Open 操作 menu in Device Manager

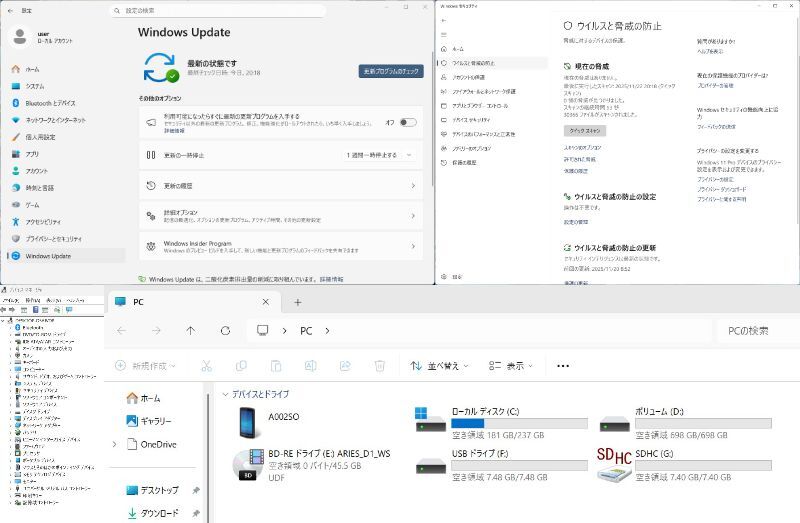pos(33,301)
